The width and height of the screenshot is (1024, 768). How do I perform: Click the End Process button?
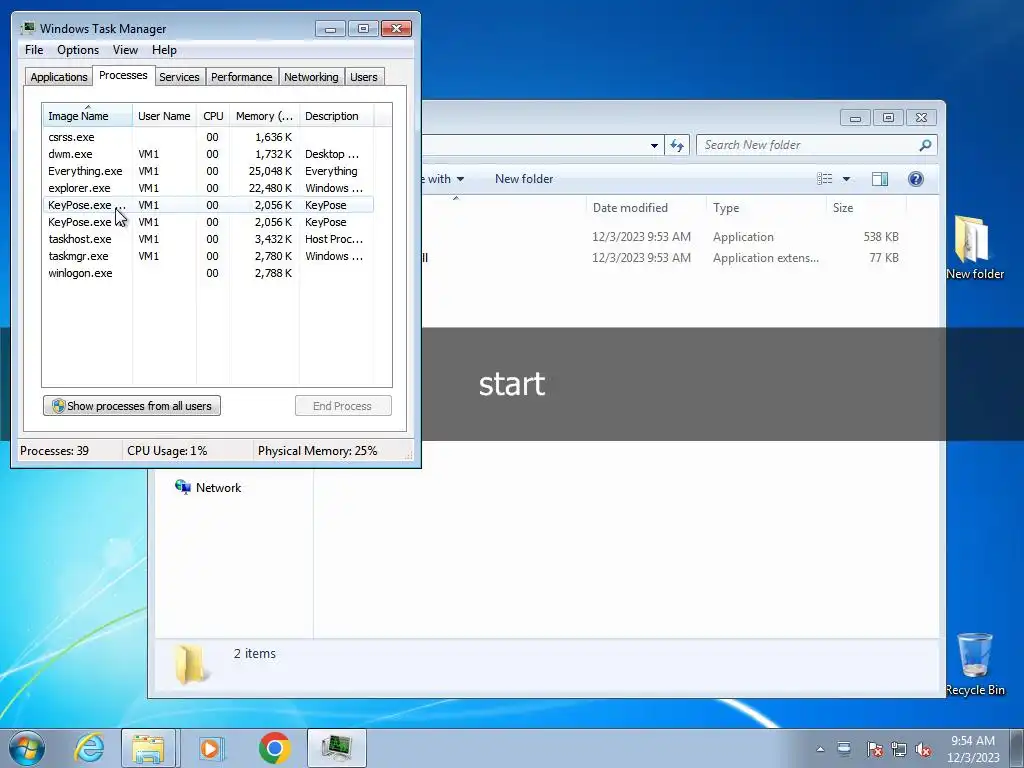click(x=343, y=406)
